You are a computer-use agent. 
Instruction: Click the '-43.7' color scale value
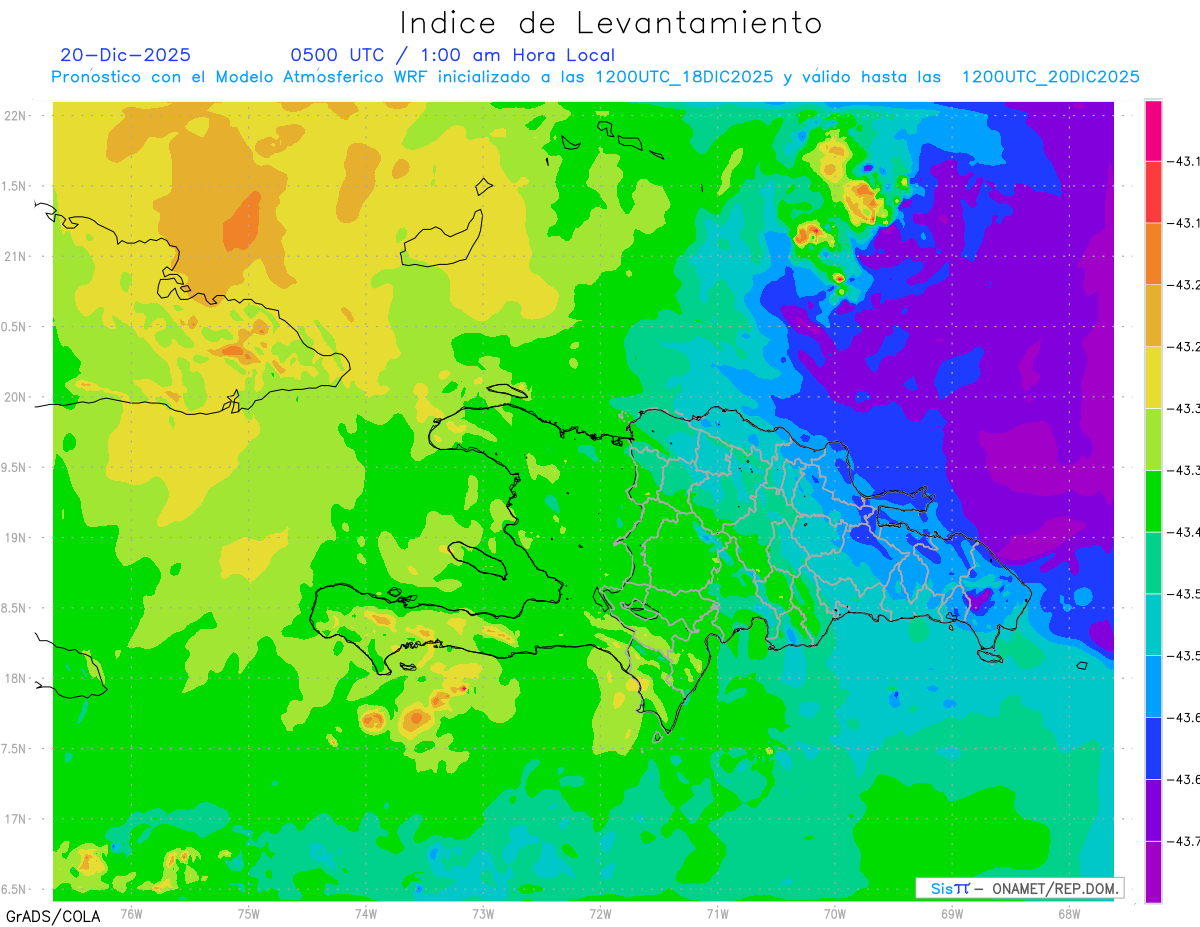click(x=1186, y=842)
